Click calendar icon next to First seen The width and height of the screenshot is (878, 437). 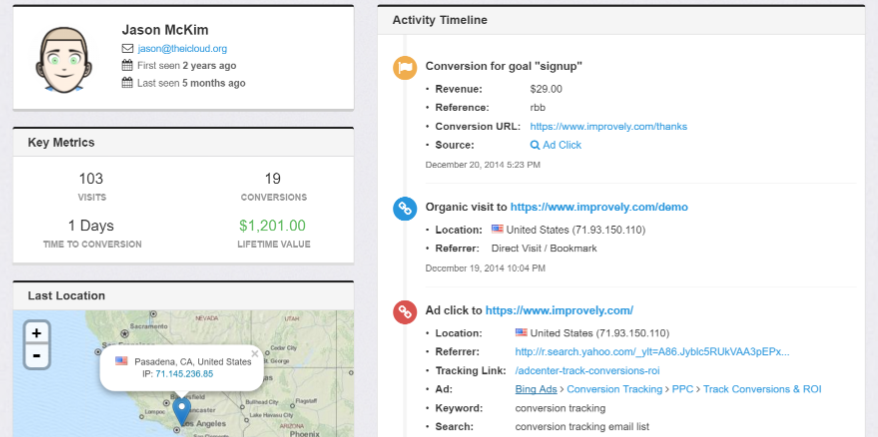tap(127, 66)
